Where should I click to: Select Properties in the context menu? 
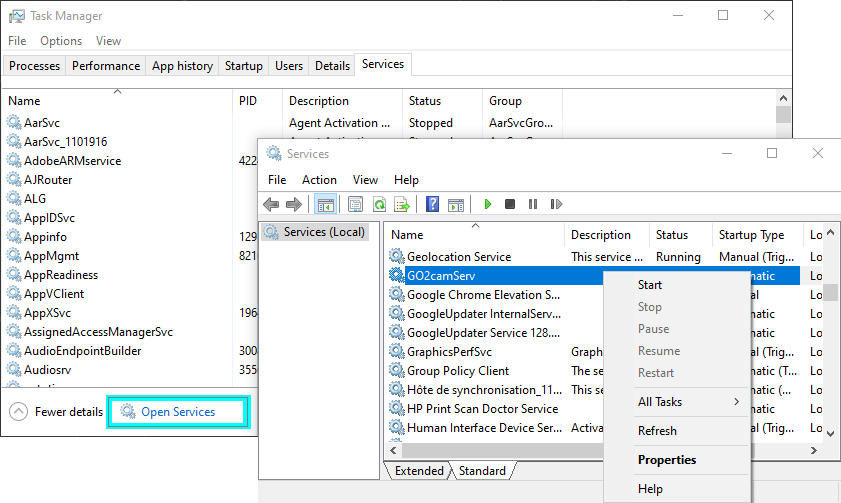tap(667, 460)
